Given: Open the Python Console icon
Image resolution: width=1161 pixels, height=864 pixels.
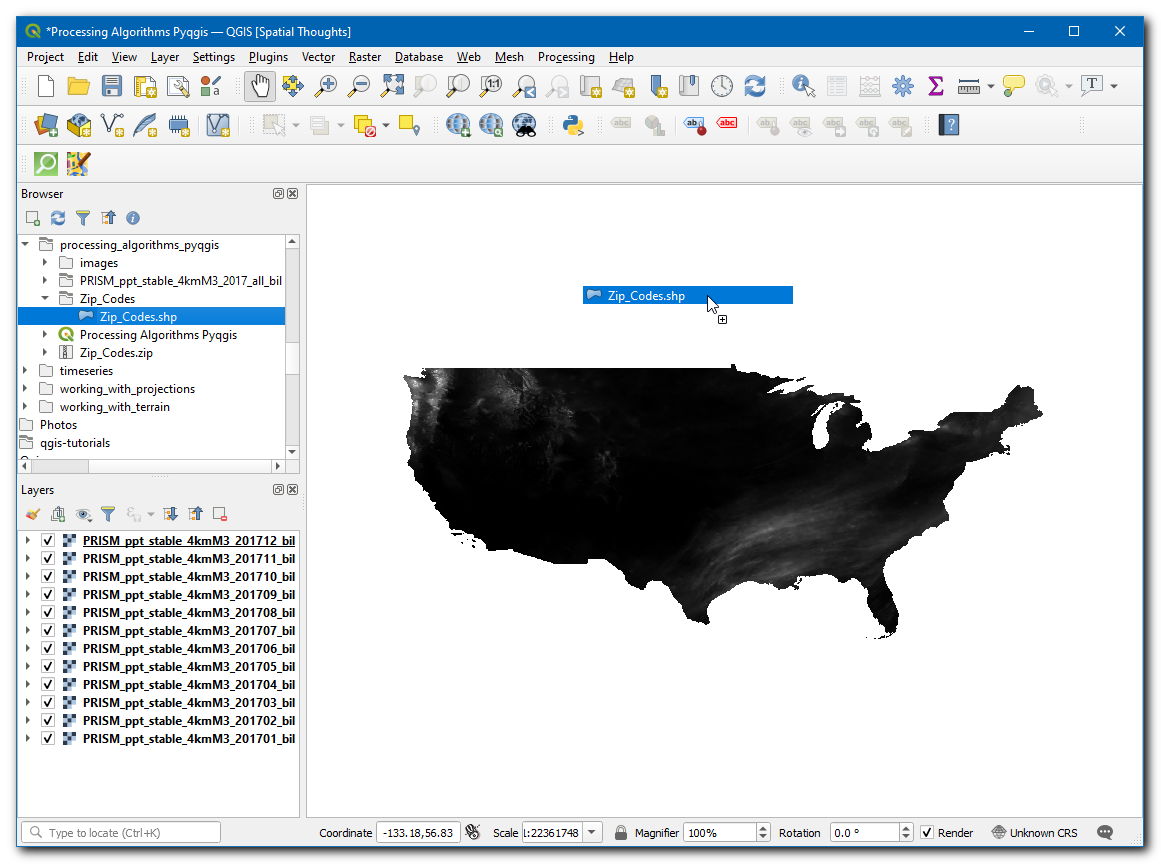Looking at the screenshot, I should pyautogui.click(x=573, y=125).
